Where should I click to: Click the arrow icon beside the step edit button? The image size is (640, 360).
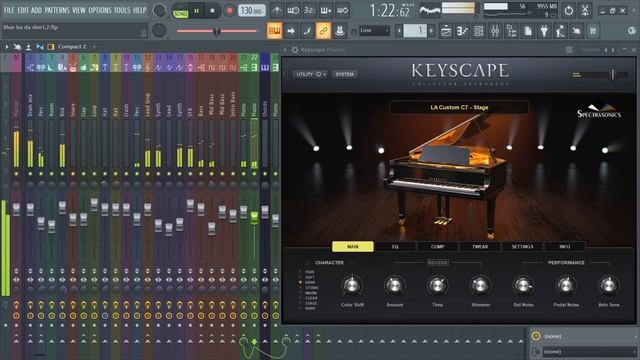pyautogui.click(x=291, y=31)
